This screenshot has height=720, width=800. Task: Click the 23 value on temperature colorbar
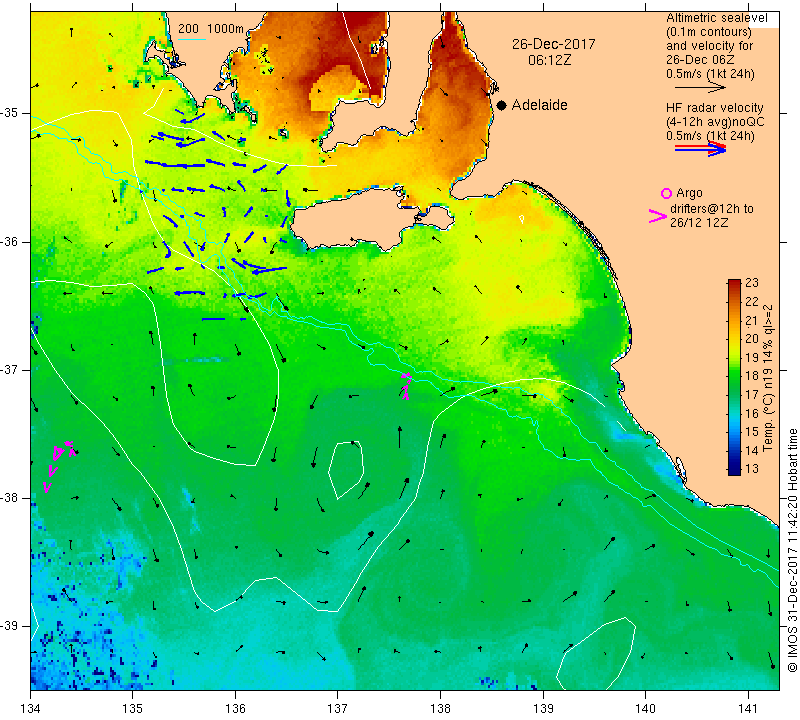pos(752,282)
